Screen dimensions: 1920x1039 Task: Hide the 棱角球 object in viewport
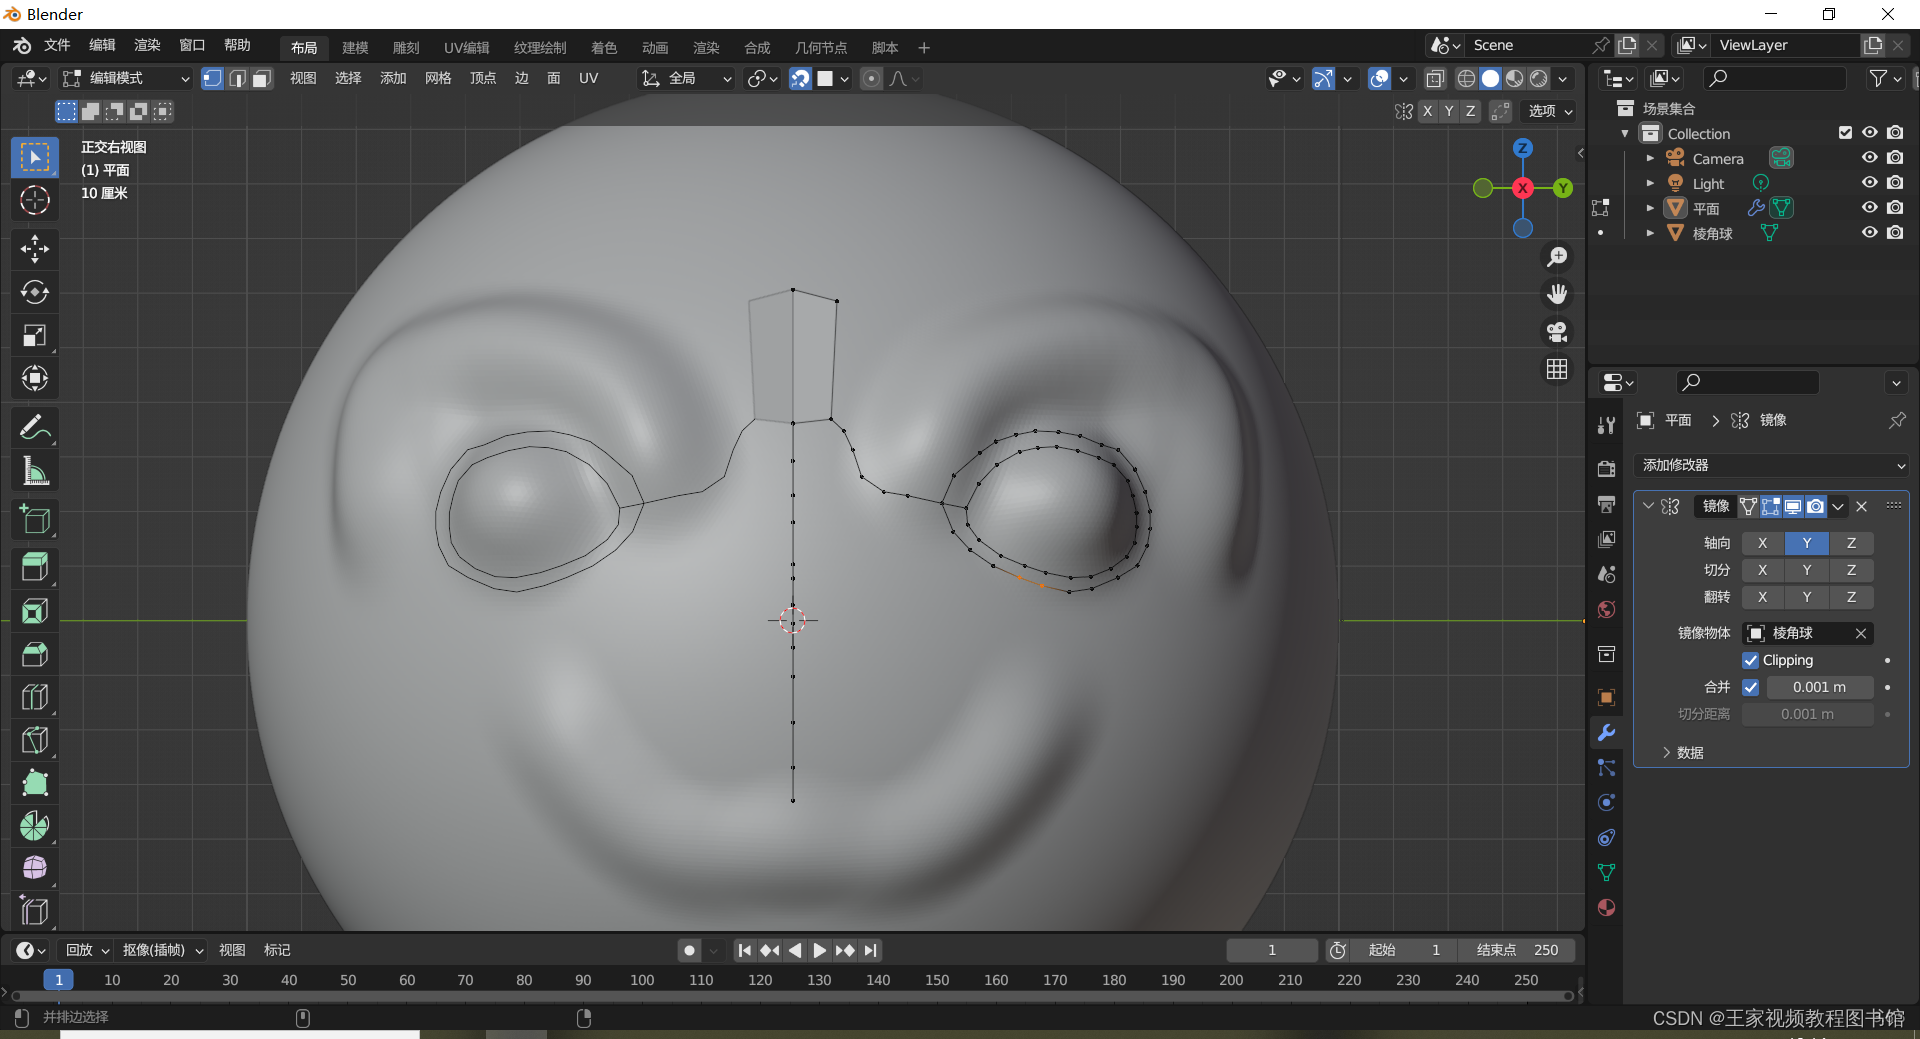tap(1869, 233)
